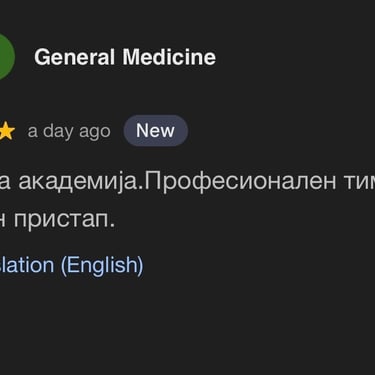375x375 pixels.
Task: Click the word 'пристап.' in review
Action: tap(64, 220)
